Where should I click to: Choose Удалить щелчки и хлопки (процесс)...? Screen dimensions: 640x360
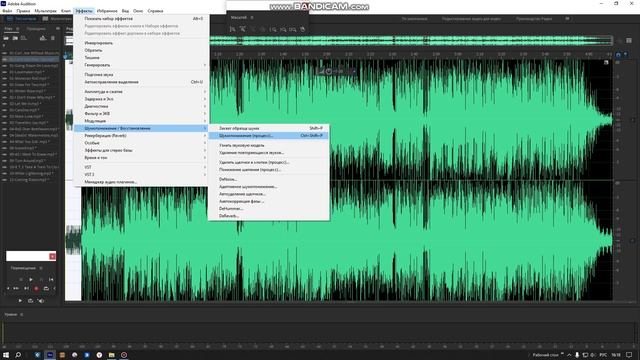click(269, 162)
